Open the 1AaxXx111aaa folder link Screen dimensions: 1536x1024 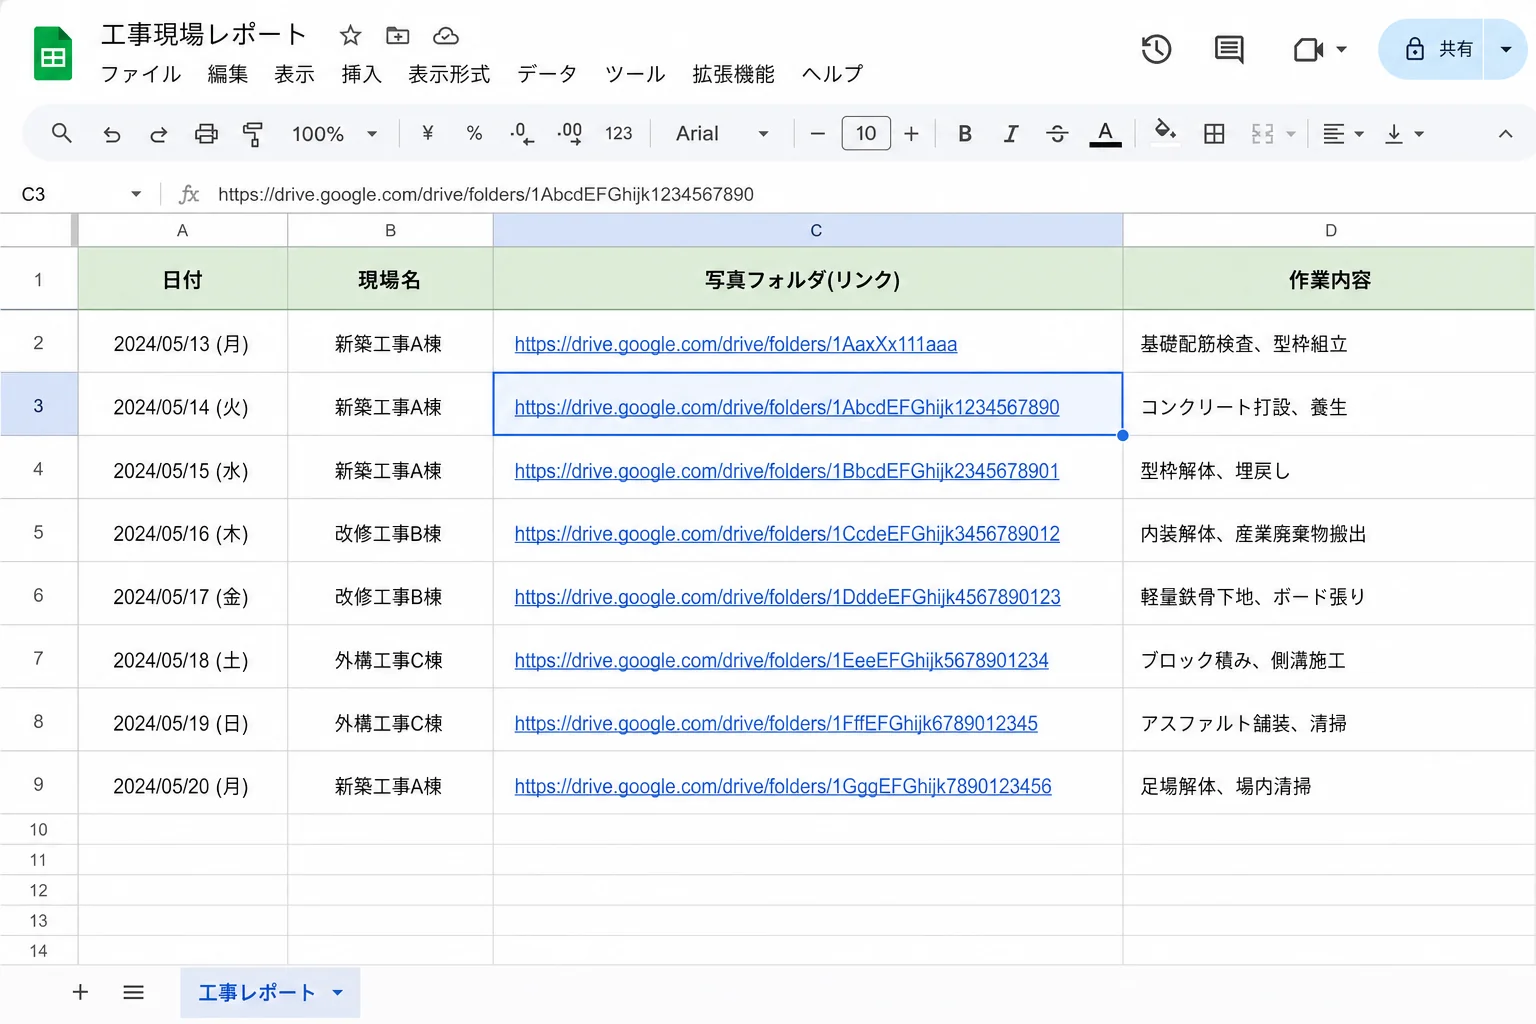736,344
